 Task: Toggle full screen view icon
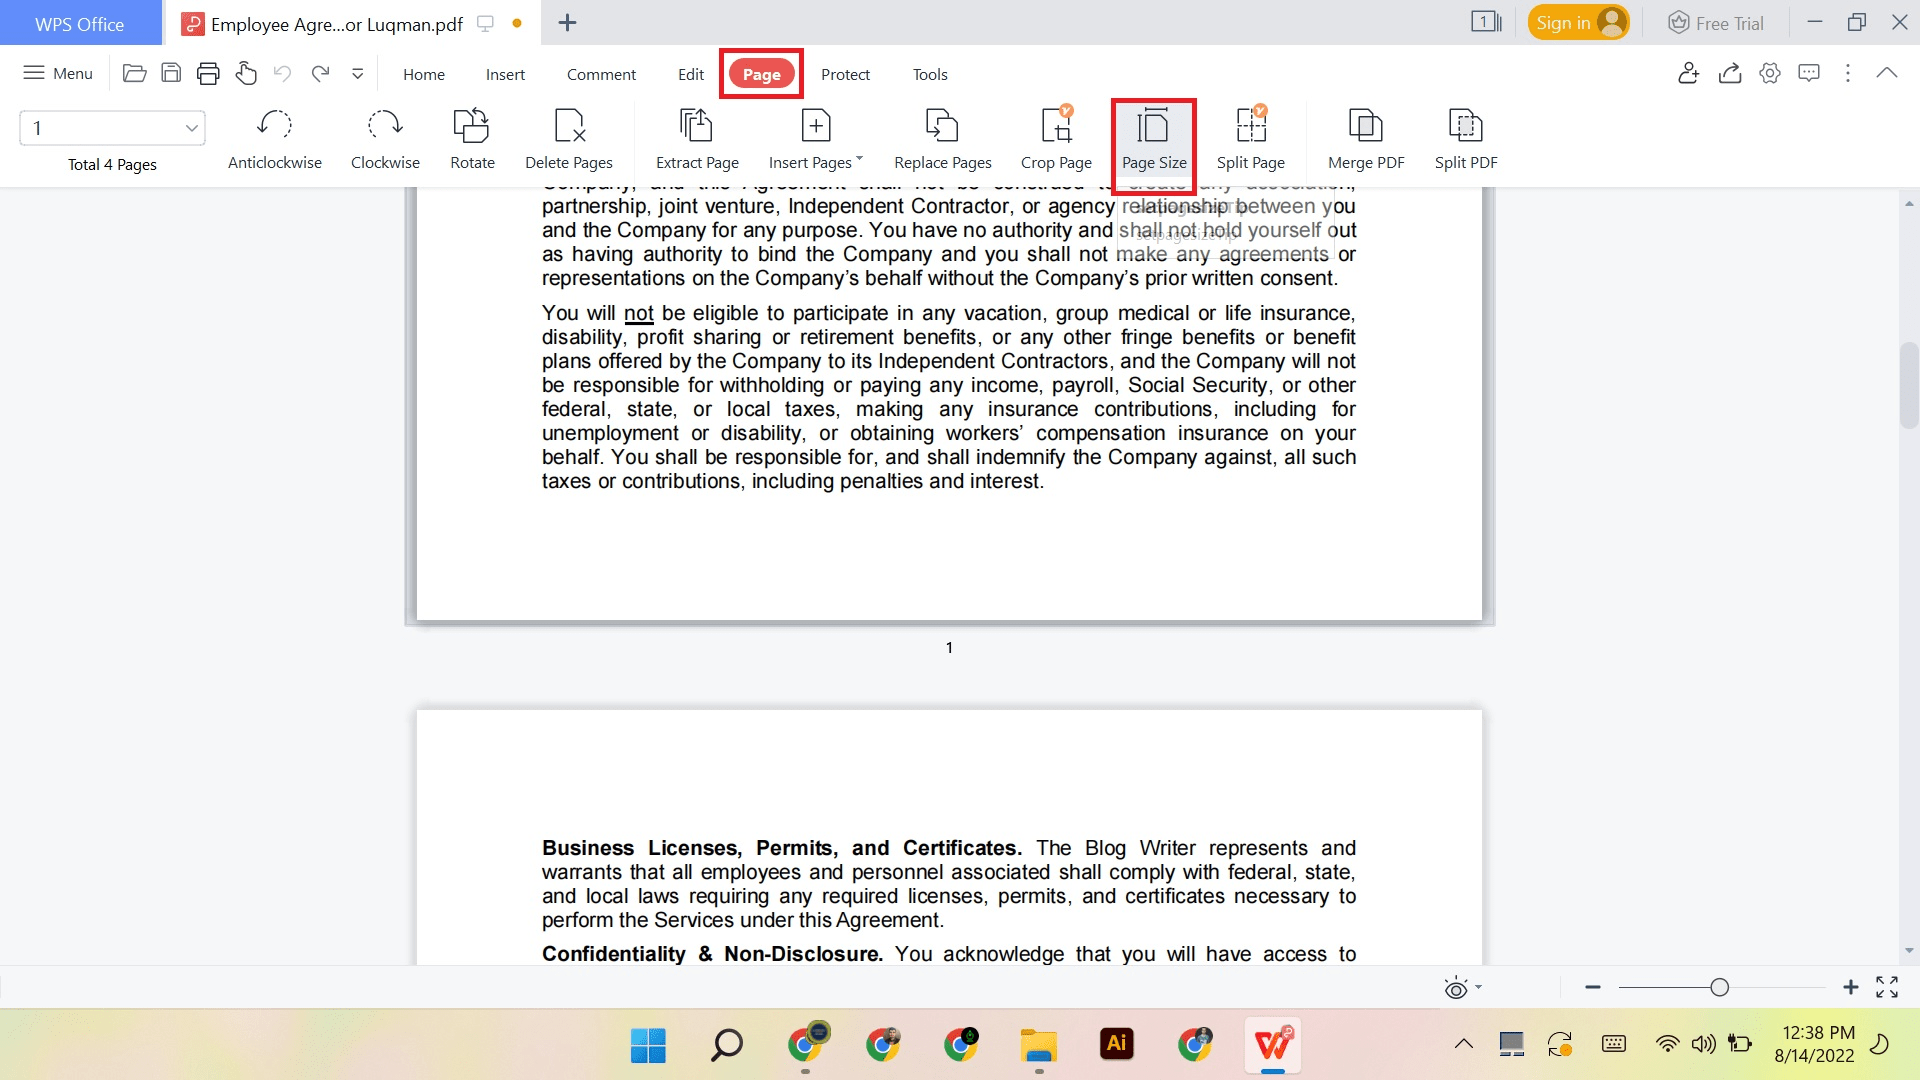[x=1887, y=987]
